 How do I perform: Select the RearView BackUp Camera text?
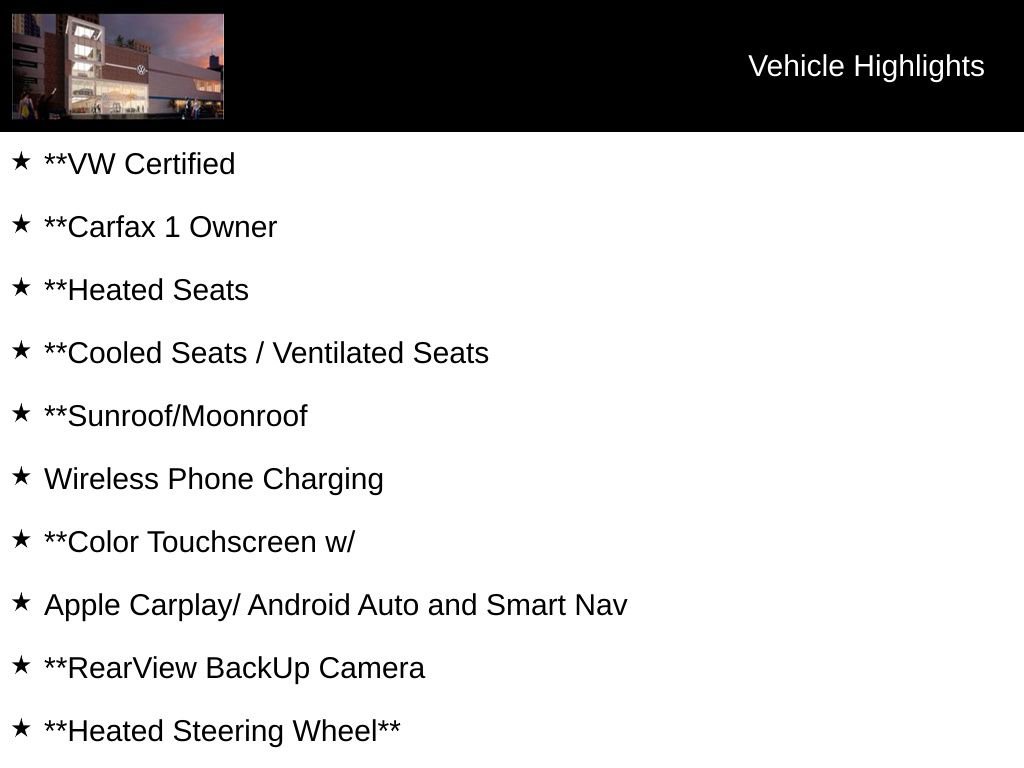tap(234, 668)
